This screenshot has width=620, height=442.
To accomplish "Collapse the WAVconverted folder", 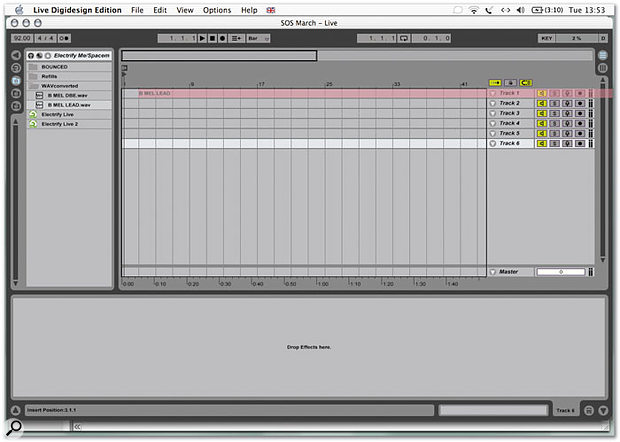I will [69, 86].
